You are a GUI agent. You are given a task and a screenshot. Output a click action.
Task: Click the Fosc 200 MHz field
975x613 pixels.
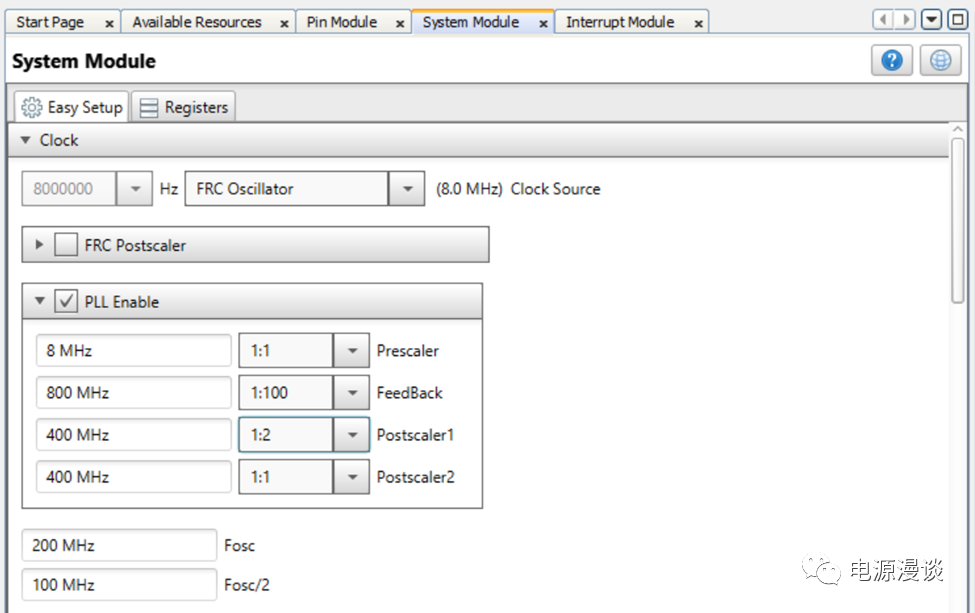pyautogui.click(x=119, y=546)
